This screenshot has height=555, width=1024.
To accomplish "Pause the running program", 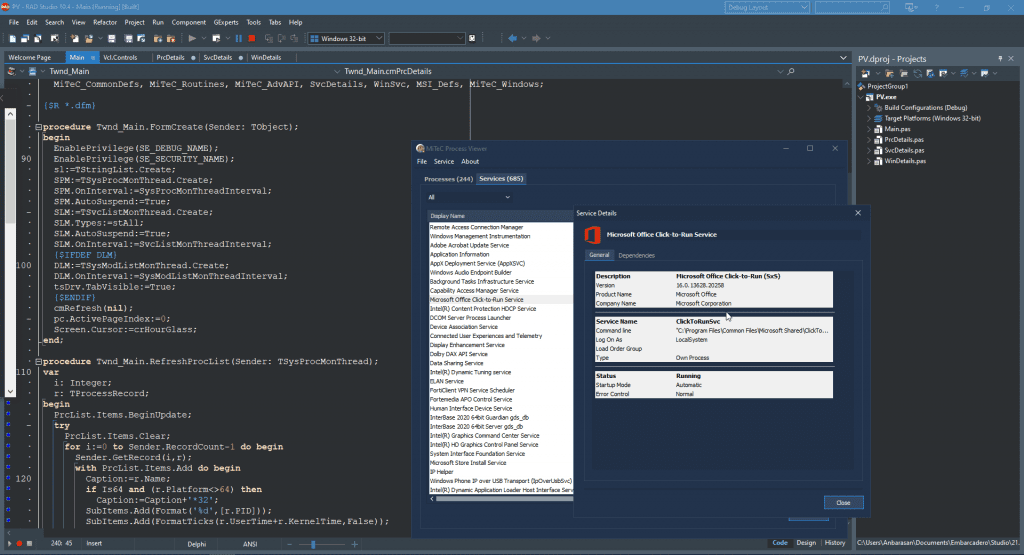I will (238, 39).
